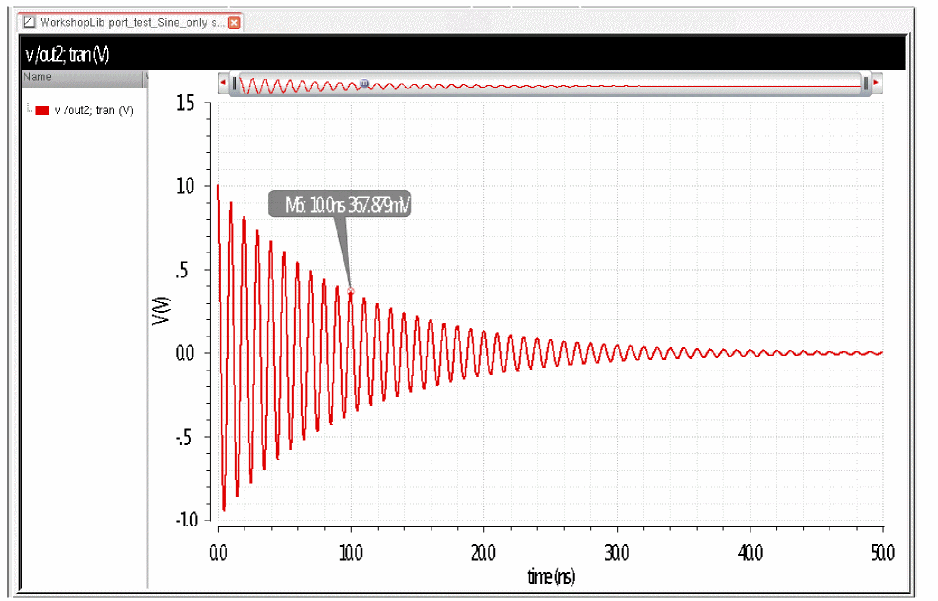Click the M6 marker point on the waveform
Viewport: 938px width, 601px height.
click(x=351, y=291)
